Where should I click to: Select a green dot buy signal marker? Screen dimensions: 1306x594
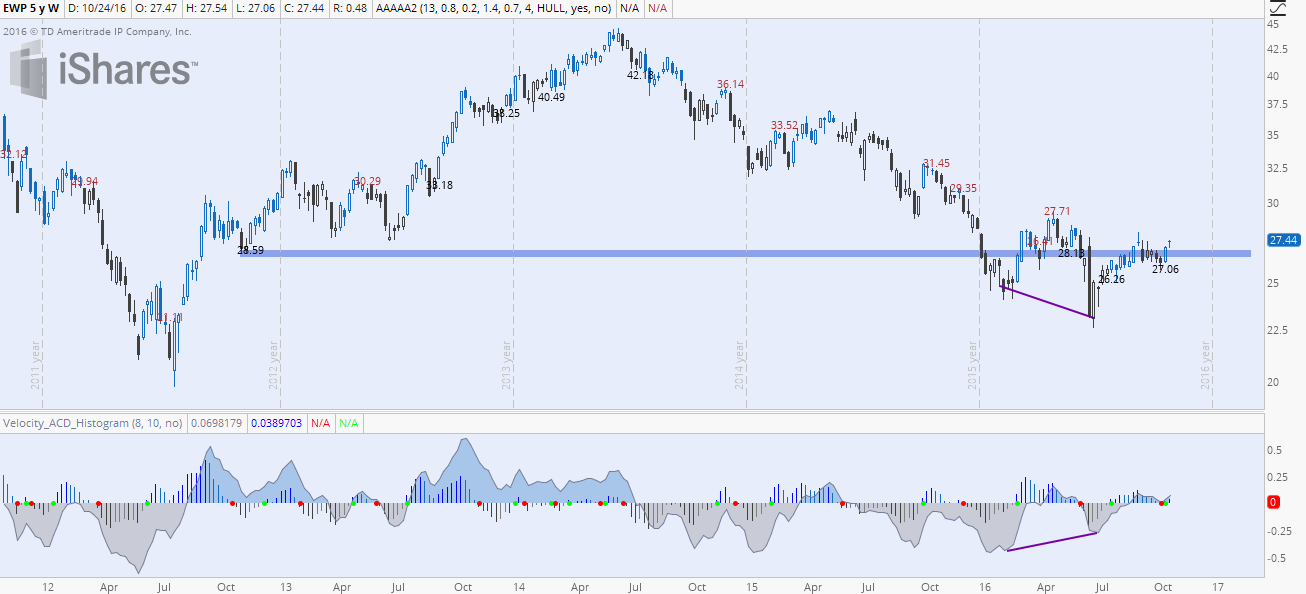coord(148,502)
